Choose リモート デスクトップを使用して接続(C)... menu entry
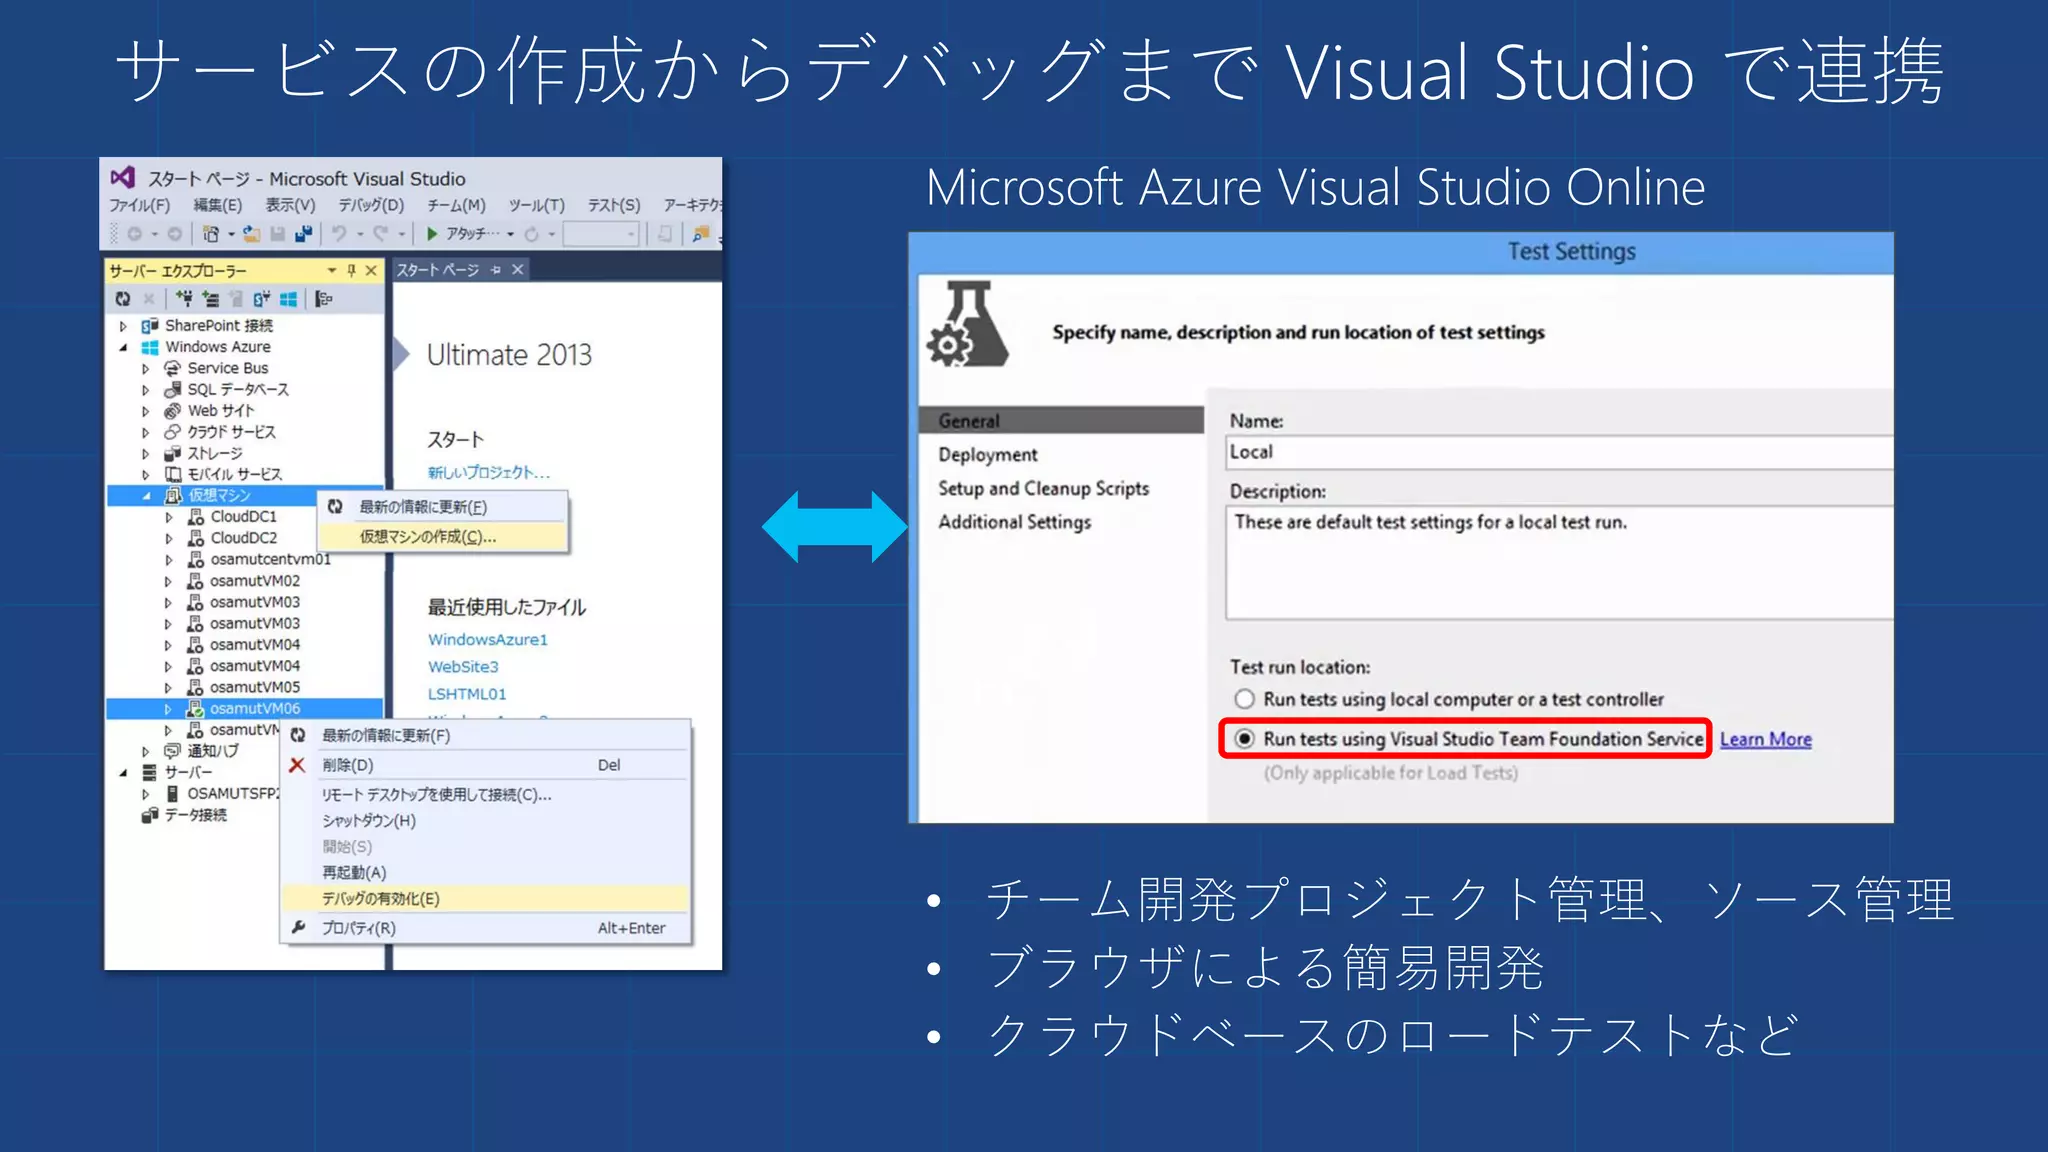Screen dimensions: 2048x1152 [486, 795]
